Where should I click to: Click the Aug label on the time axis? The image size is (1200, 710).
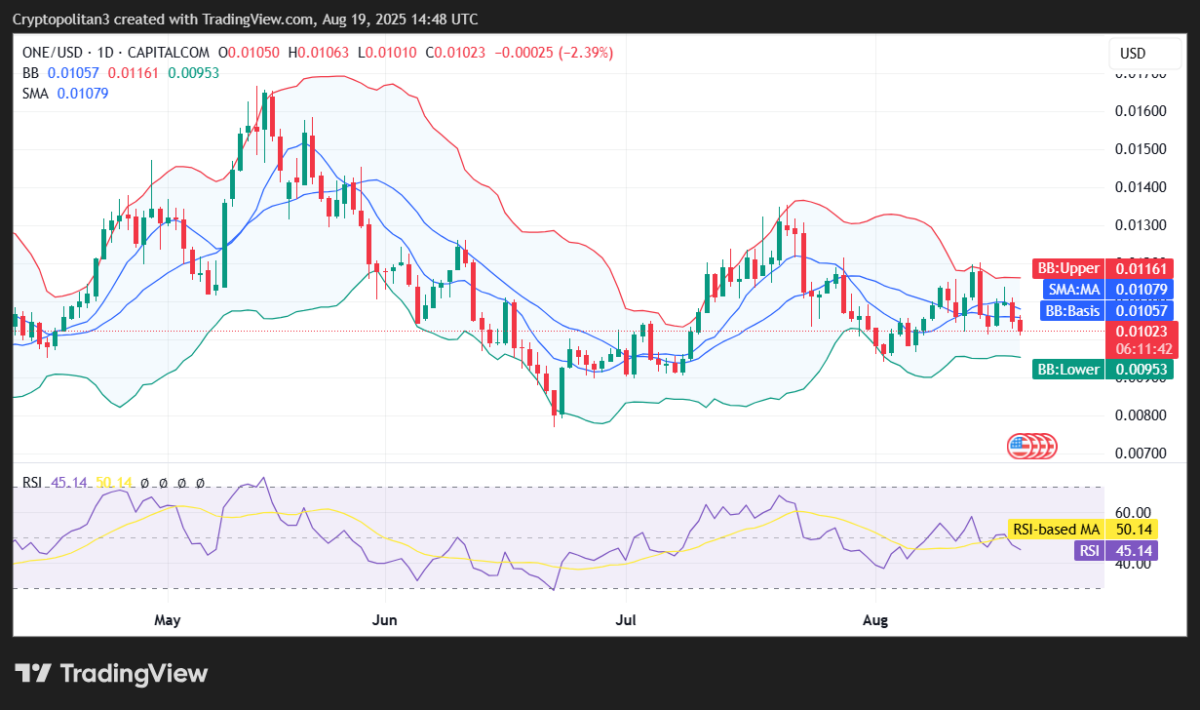pos(875,620)
